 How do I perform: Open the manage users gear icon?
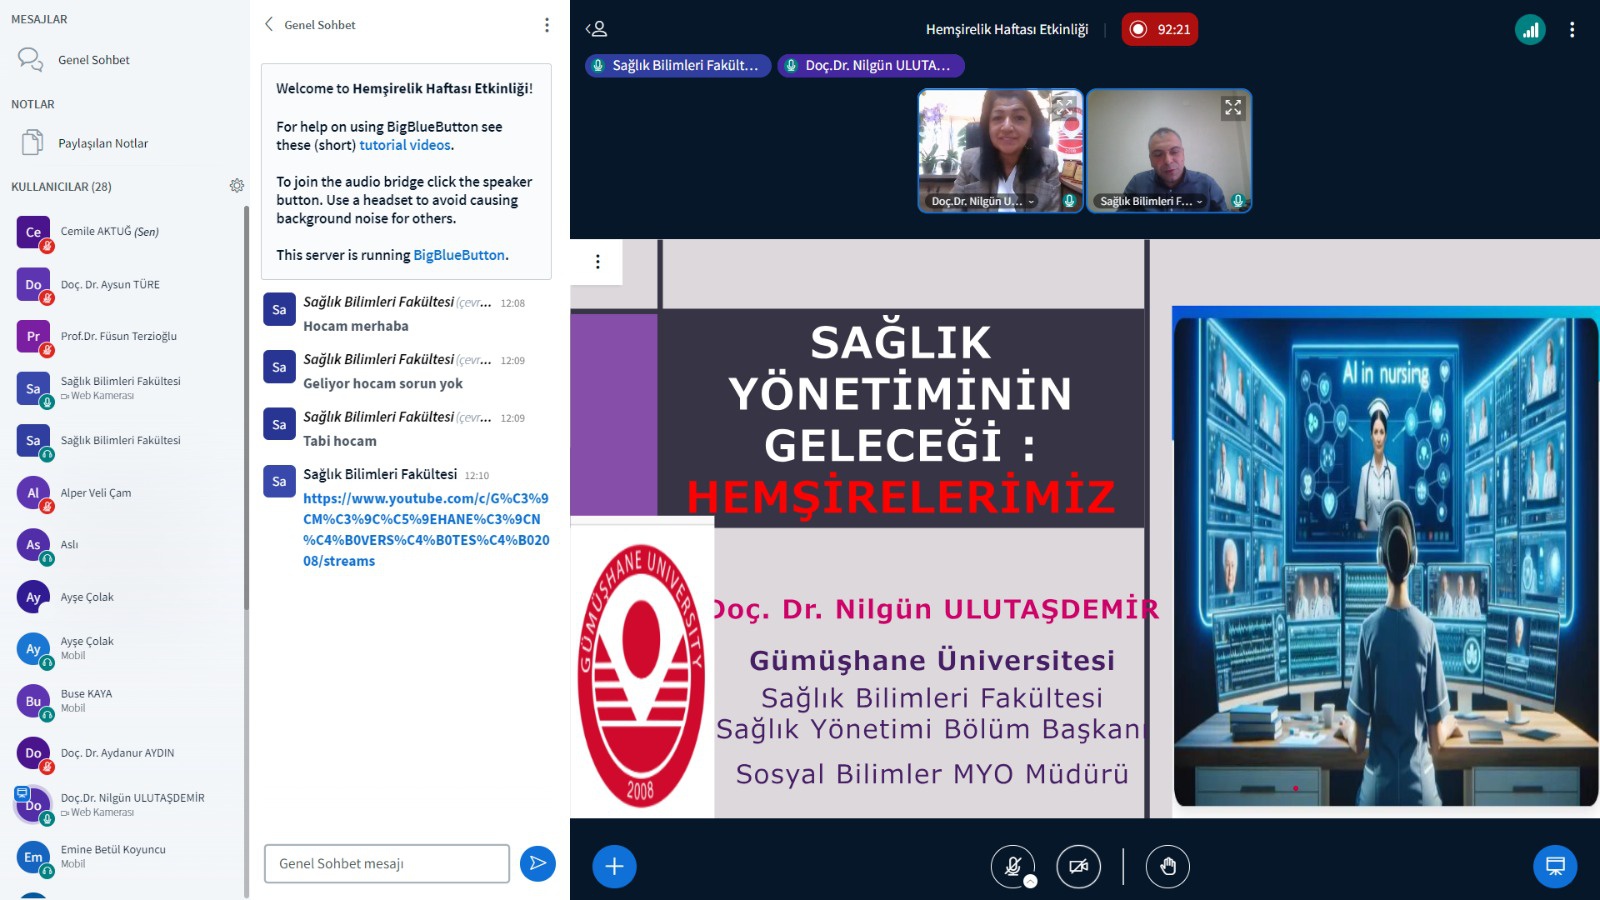click(x=237, y=186)
